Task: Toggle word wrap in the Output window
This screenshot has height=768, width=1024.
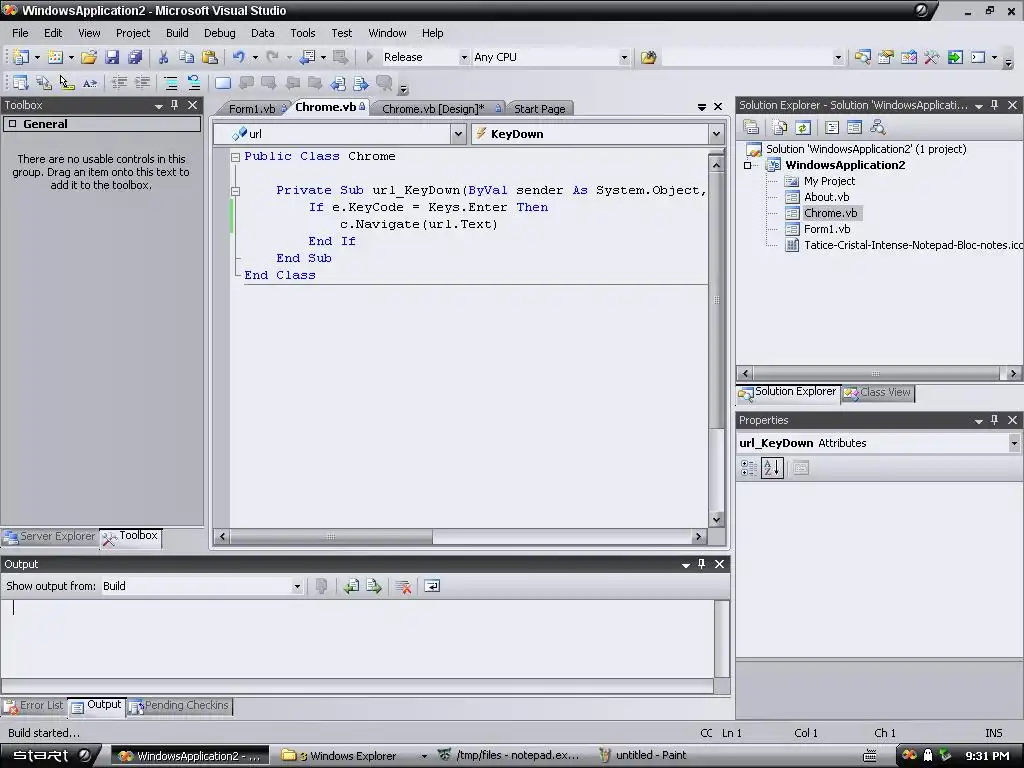Action: pos(432,586)
